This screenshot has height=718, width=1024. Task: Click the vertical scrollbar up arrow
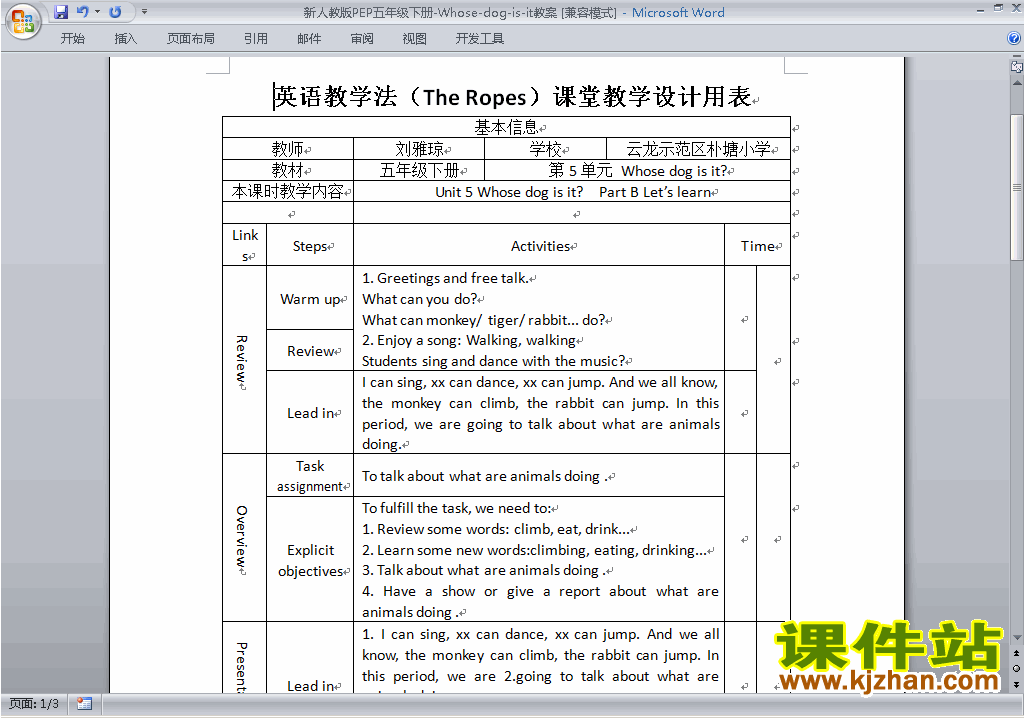point(1017,83)
